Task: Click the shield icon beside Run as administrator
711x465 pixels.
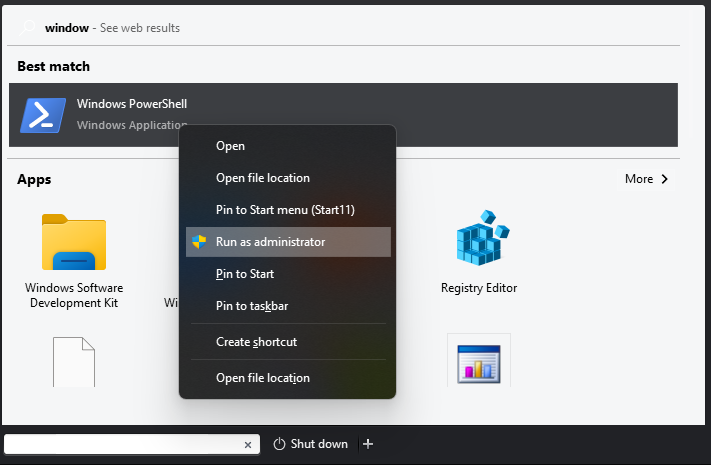Action: (199, 242)
